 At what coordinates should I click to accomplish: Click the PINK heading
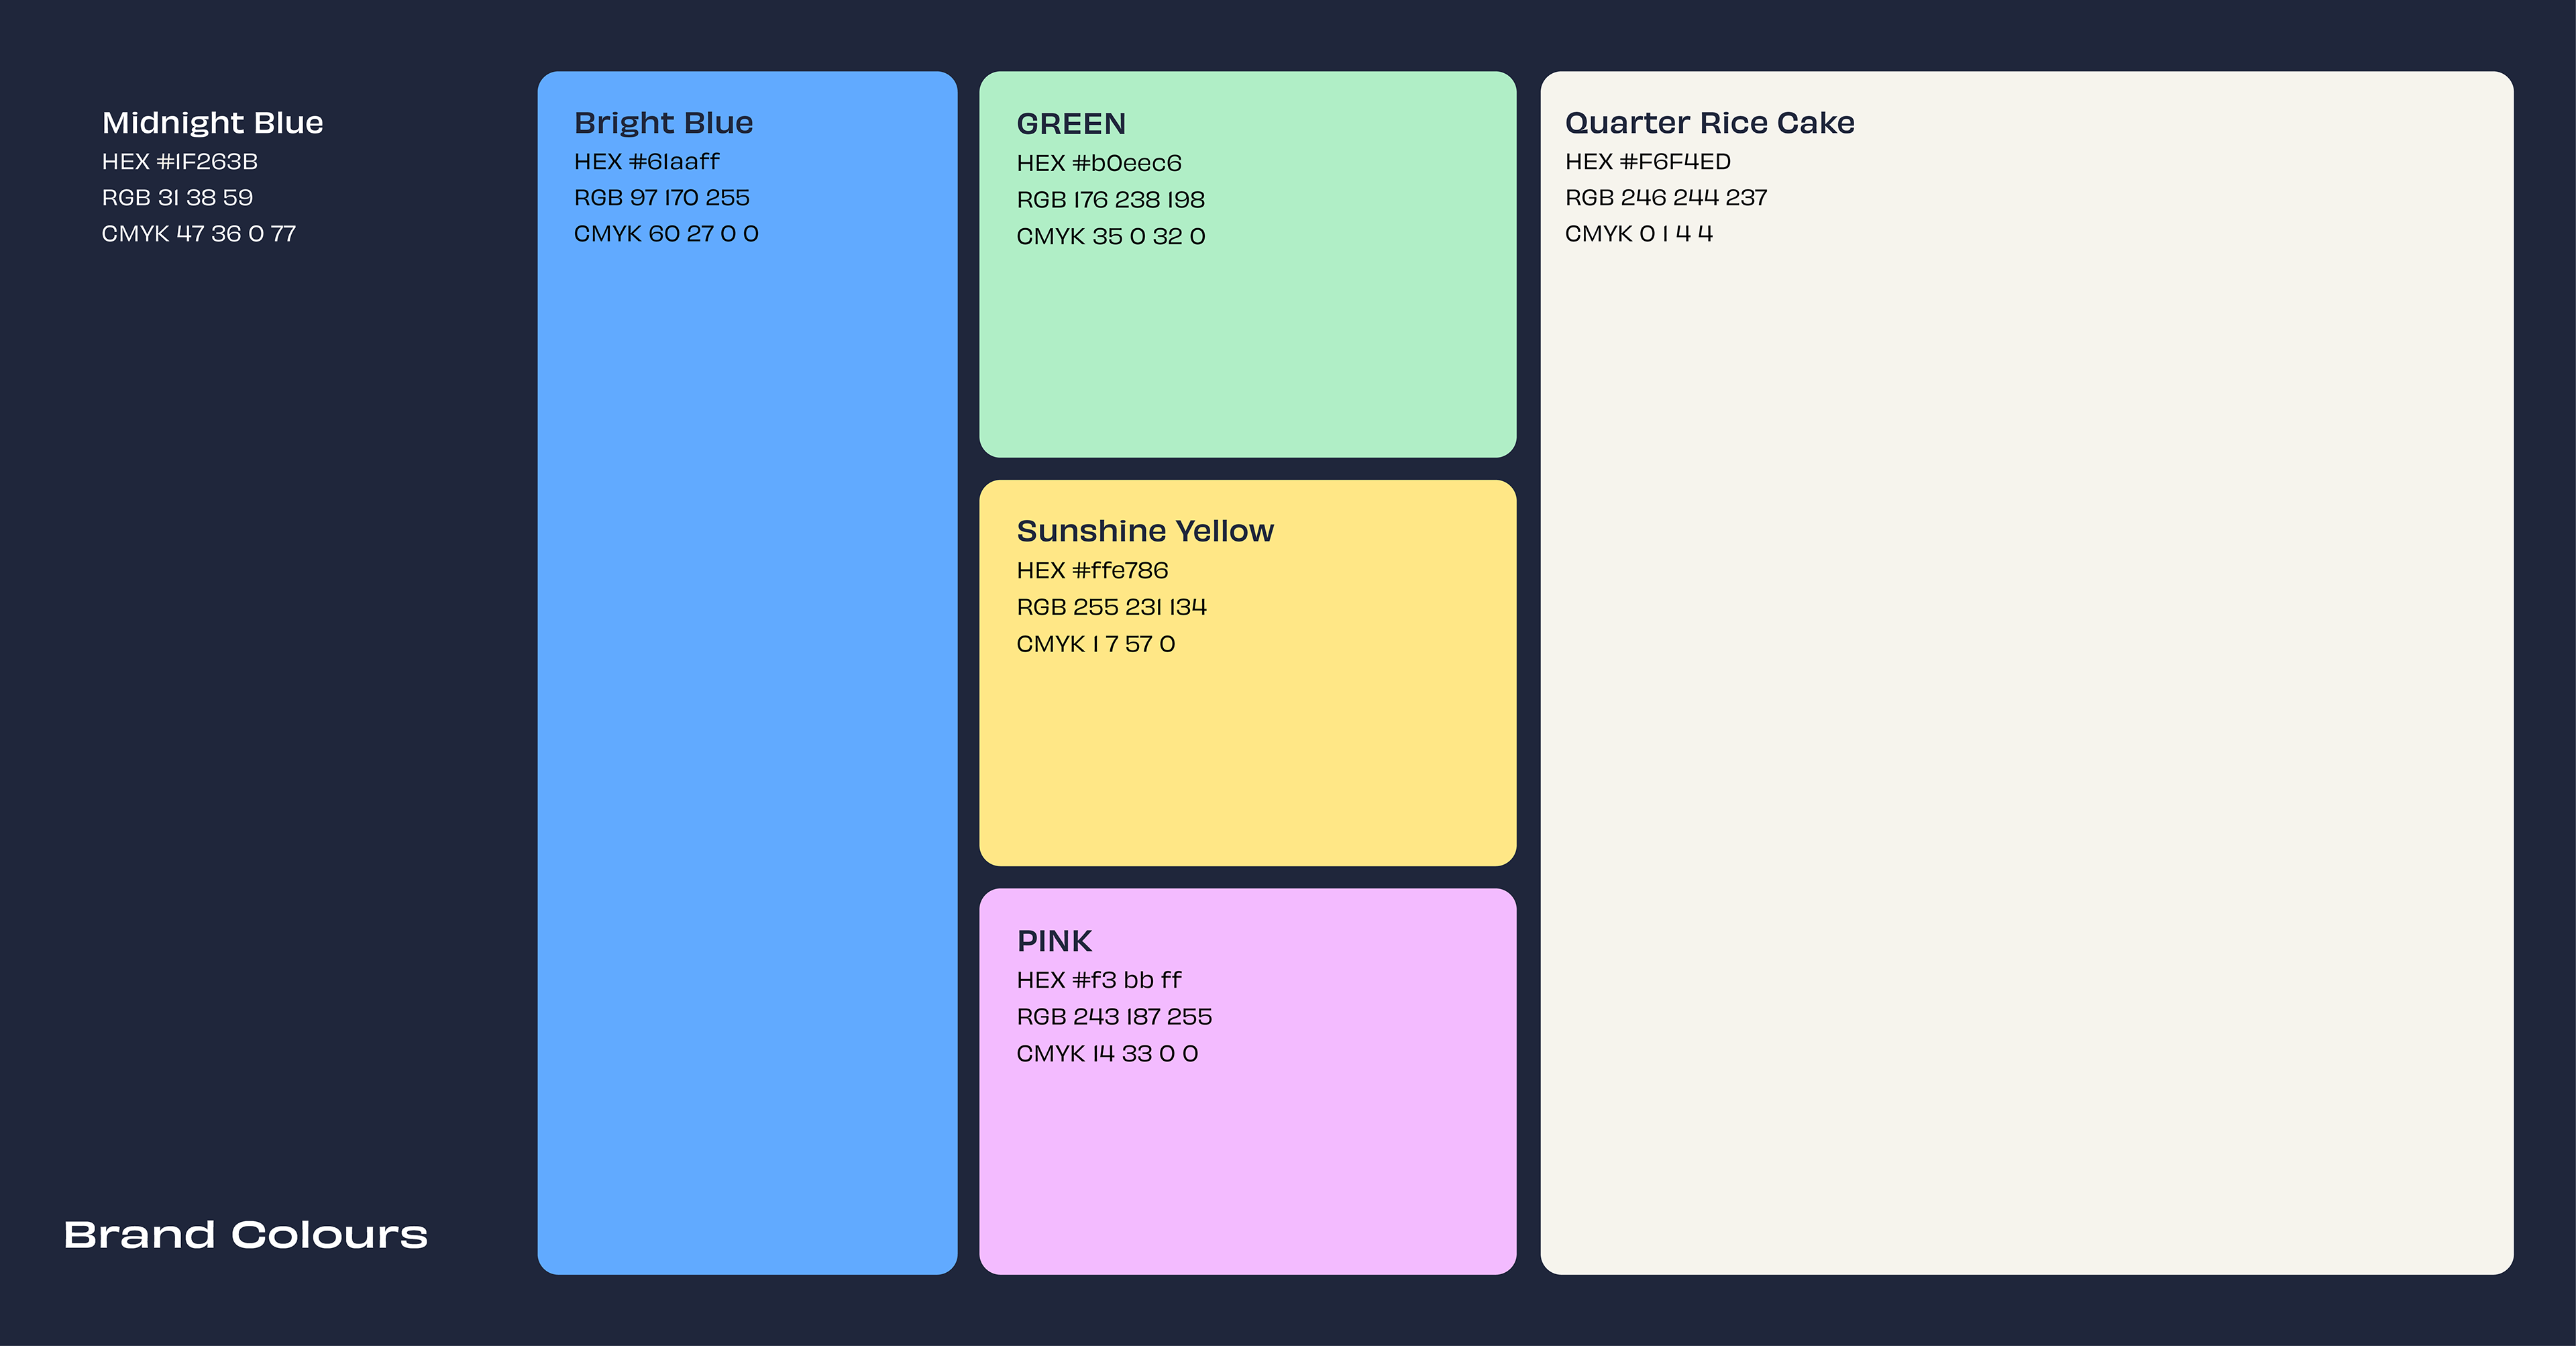click(x=1055, y=941)
